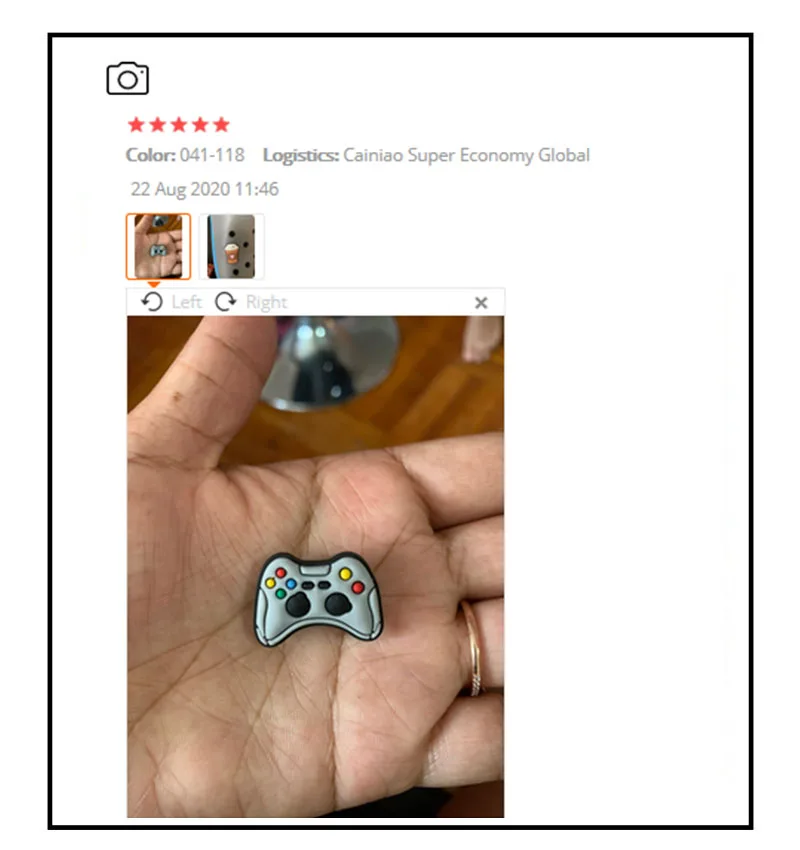Click the orange pointer below selected thumbnail

tap(154, 284)
